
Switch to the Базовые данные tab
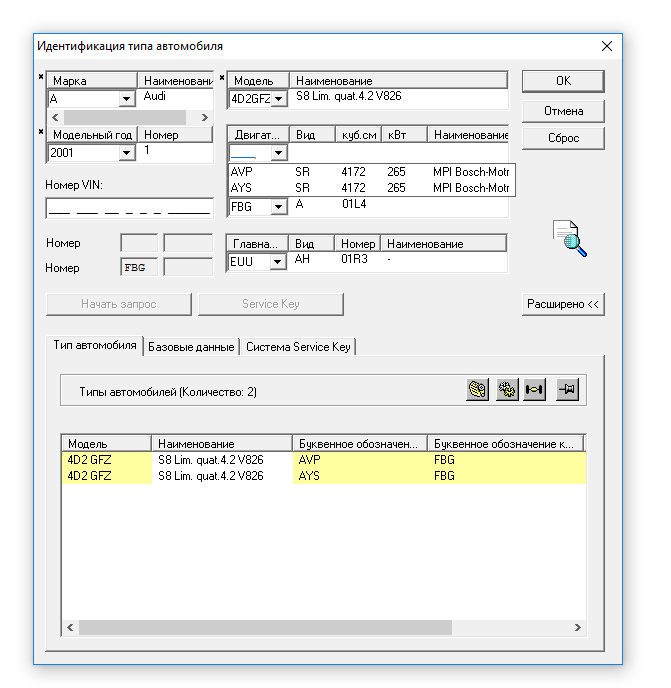tap(191, 347)
